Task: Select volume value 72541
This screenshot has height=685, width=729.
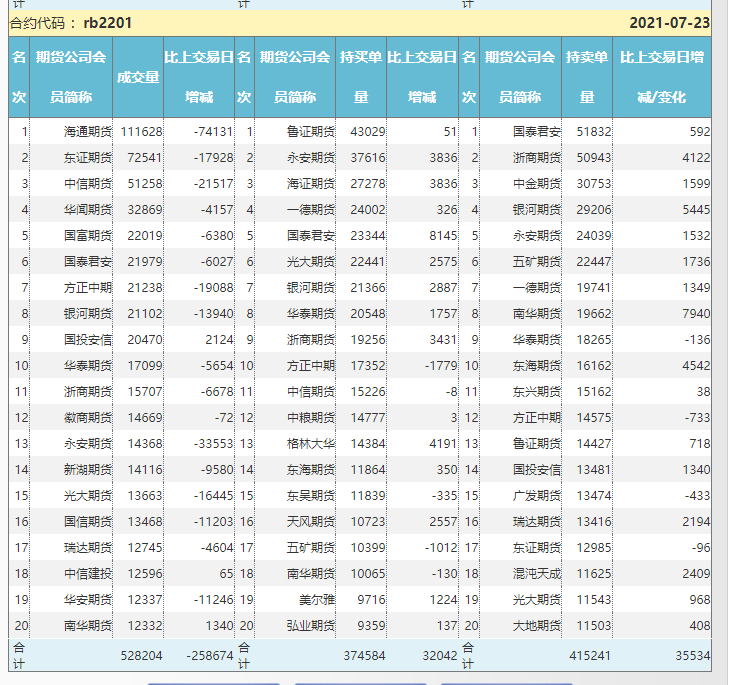Action: click(145, 158)
